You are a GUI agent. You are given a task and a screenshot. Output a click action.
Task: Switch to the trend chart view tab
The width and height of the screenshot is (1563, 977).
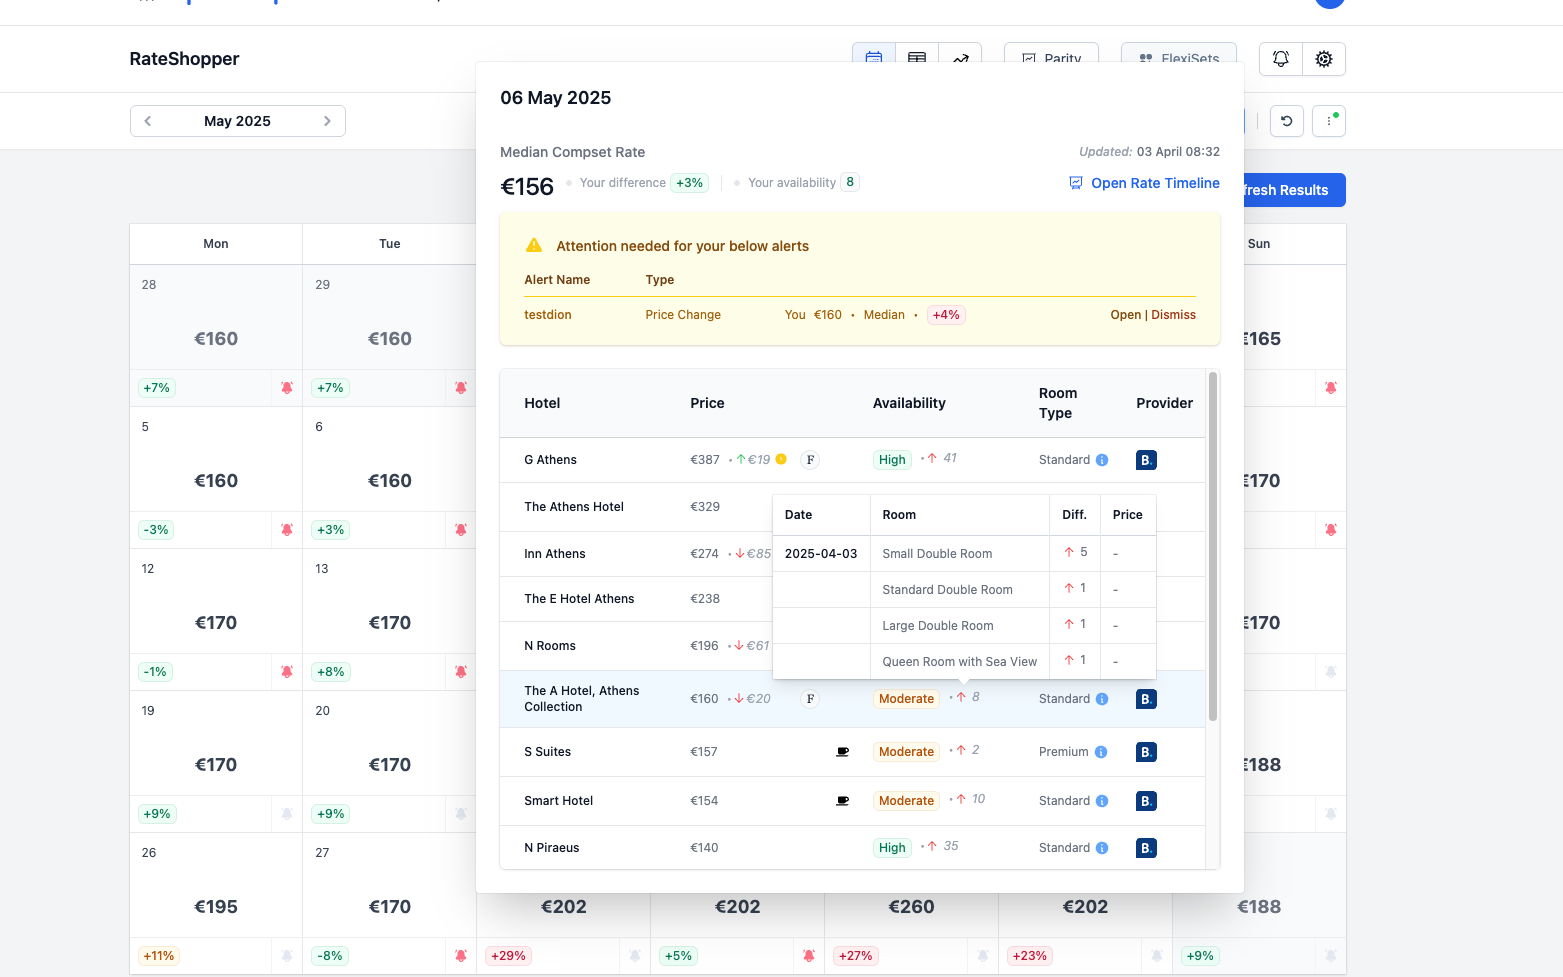click(x=960, y=59)
